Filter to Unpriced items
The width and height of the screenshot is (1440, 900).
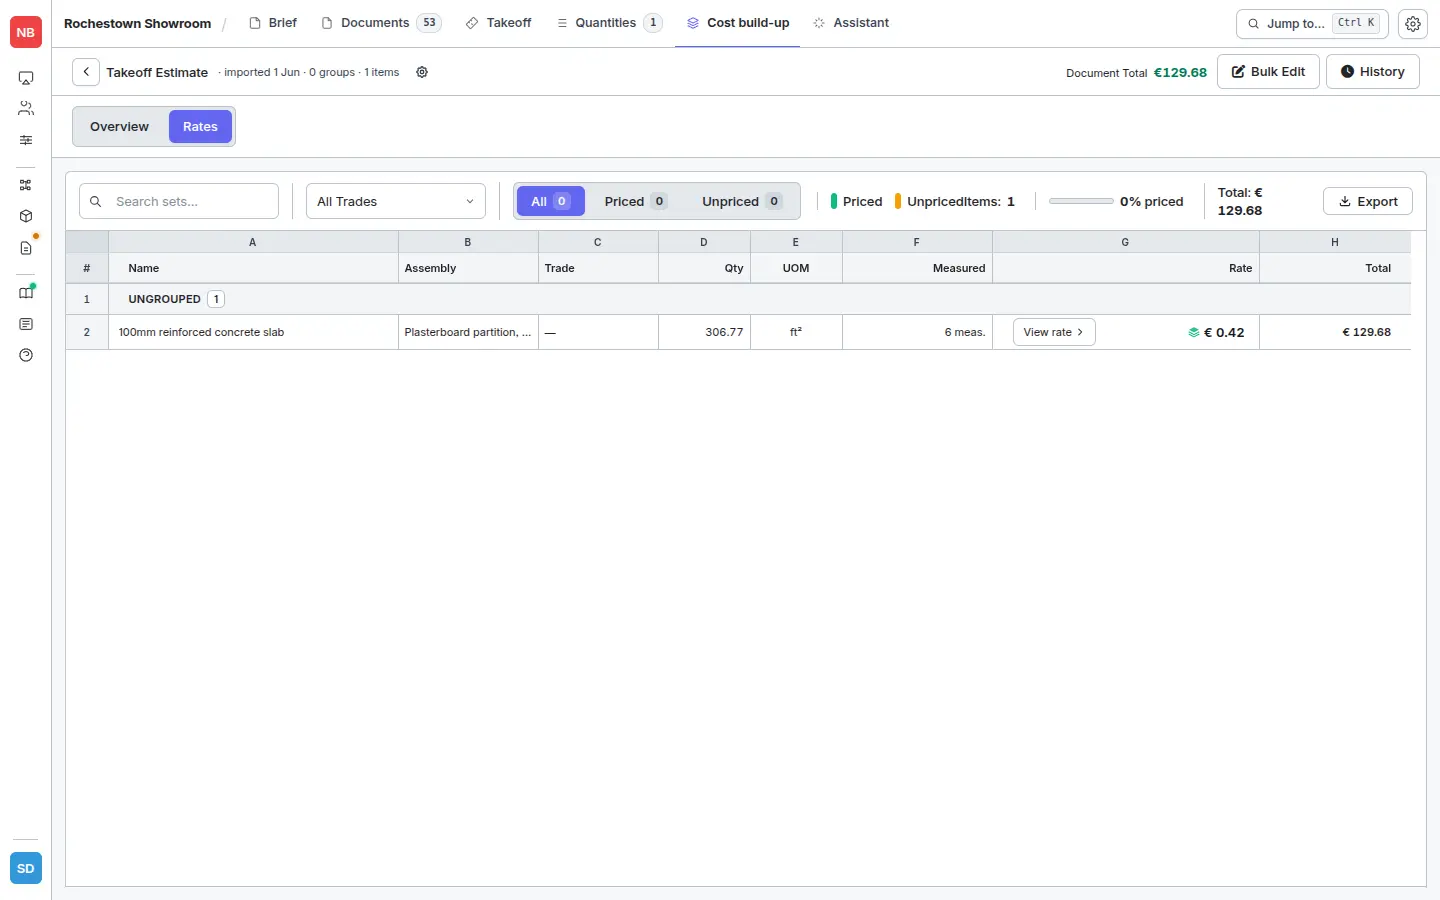click(x=741, y=201)
